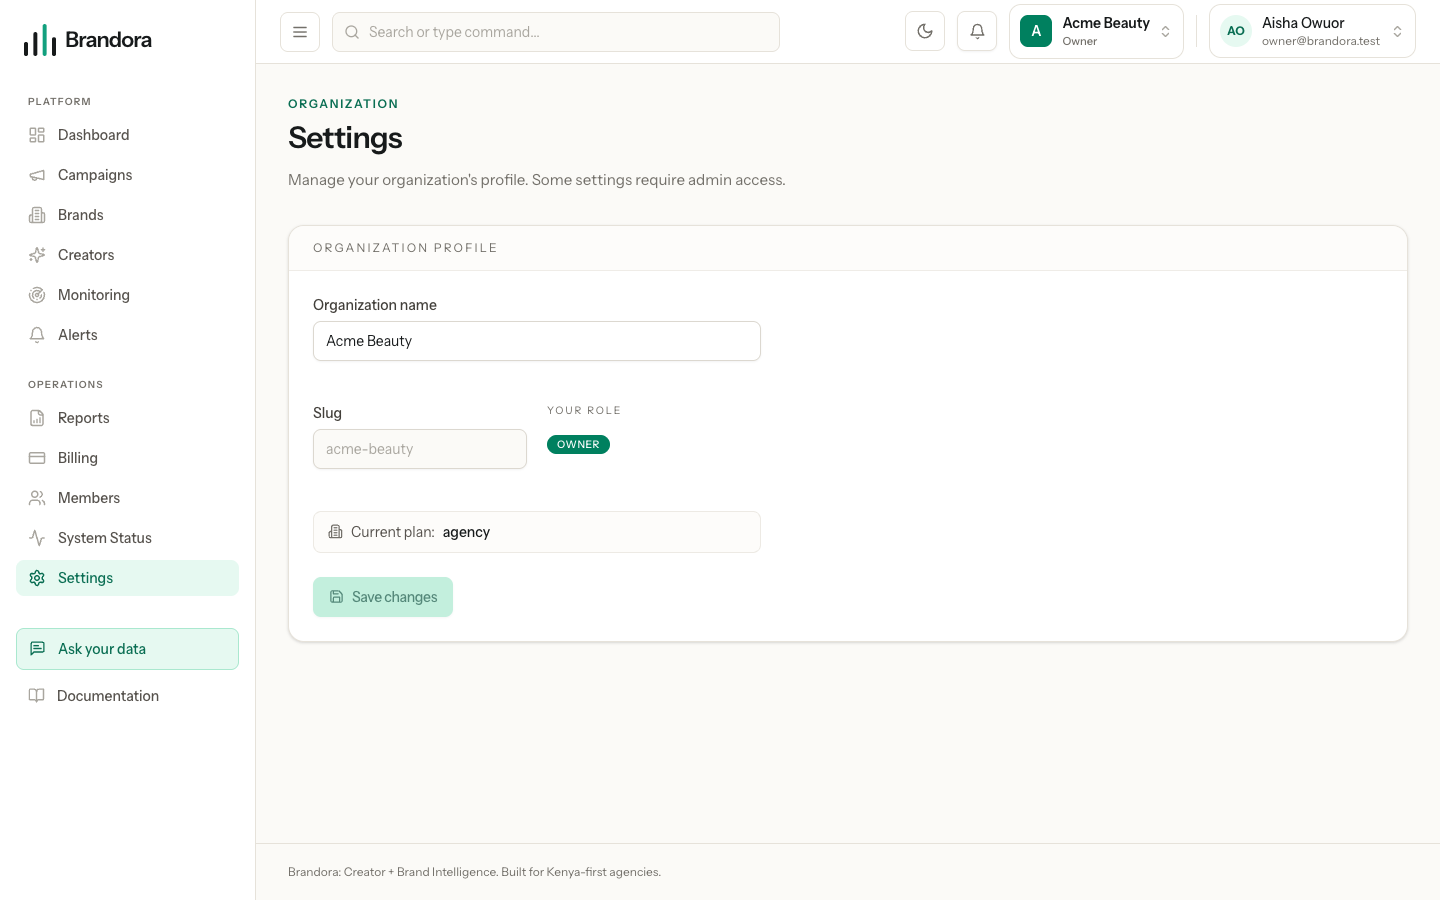1440x900 pixels.
Task: Open Campaigns from sidebar
Action: [128, 175]
